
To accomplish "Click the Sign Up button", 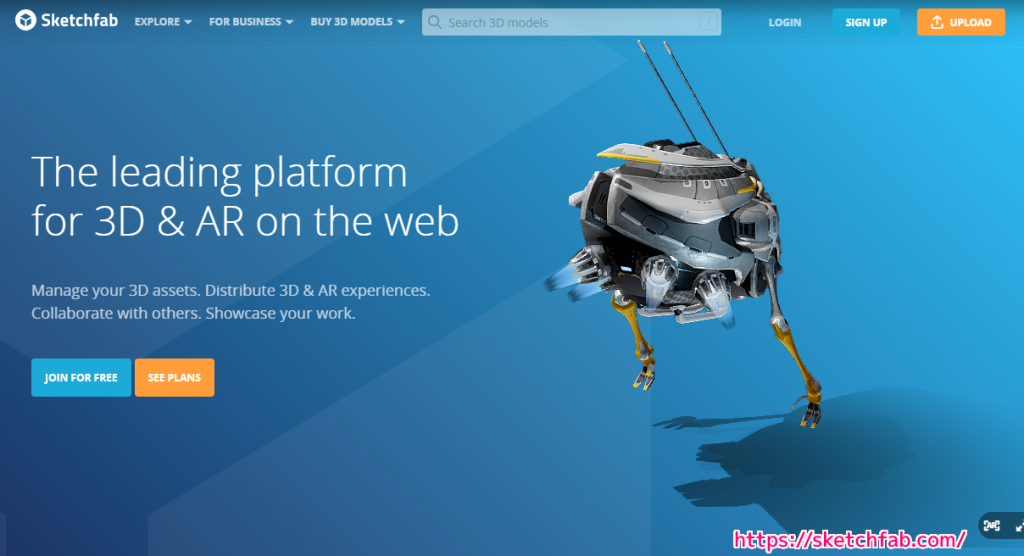I will pos(865,22).
